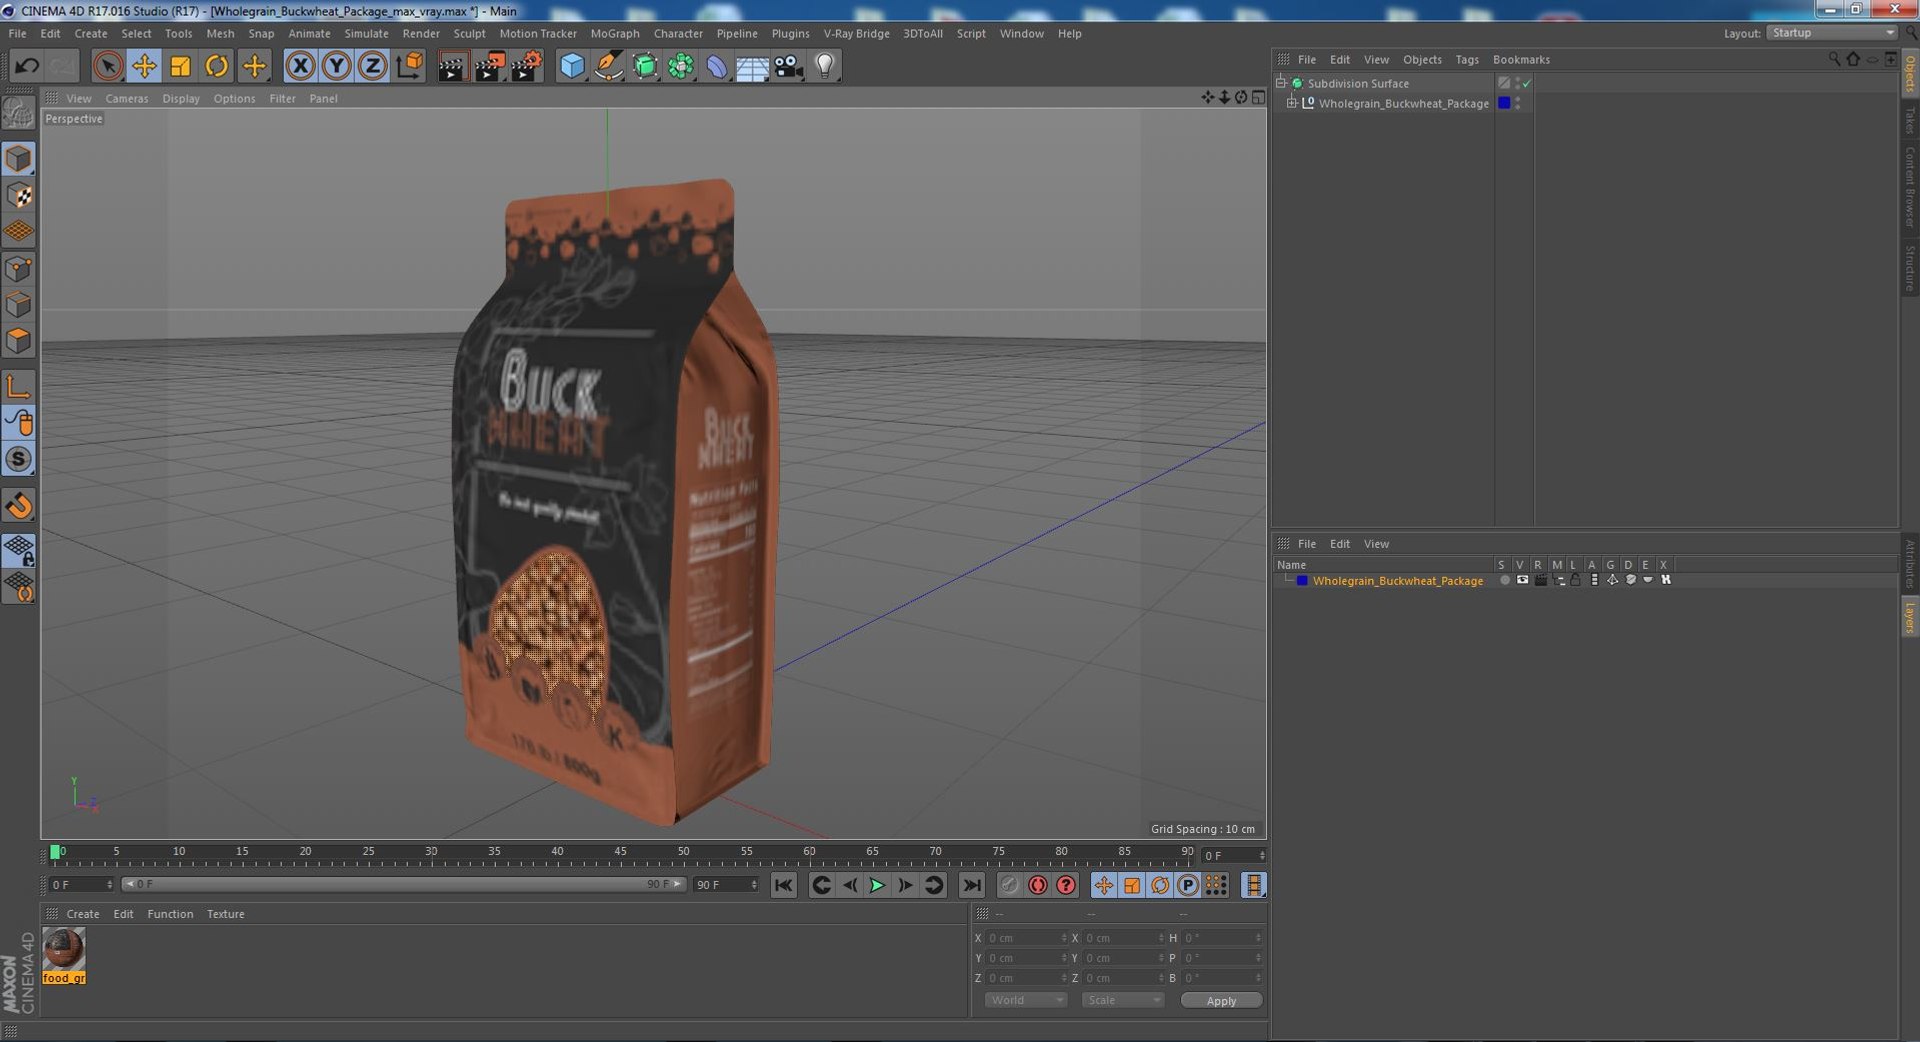
Task: Play the animation forward
Action: [x=877, y=885]
